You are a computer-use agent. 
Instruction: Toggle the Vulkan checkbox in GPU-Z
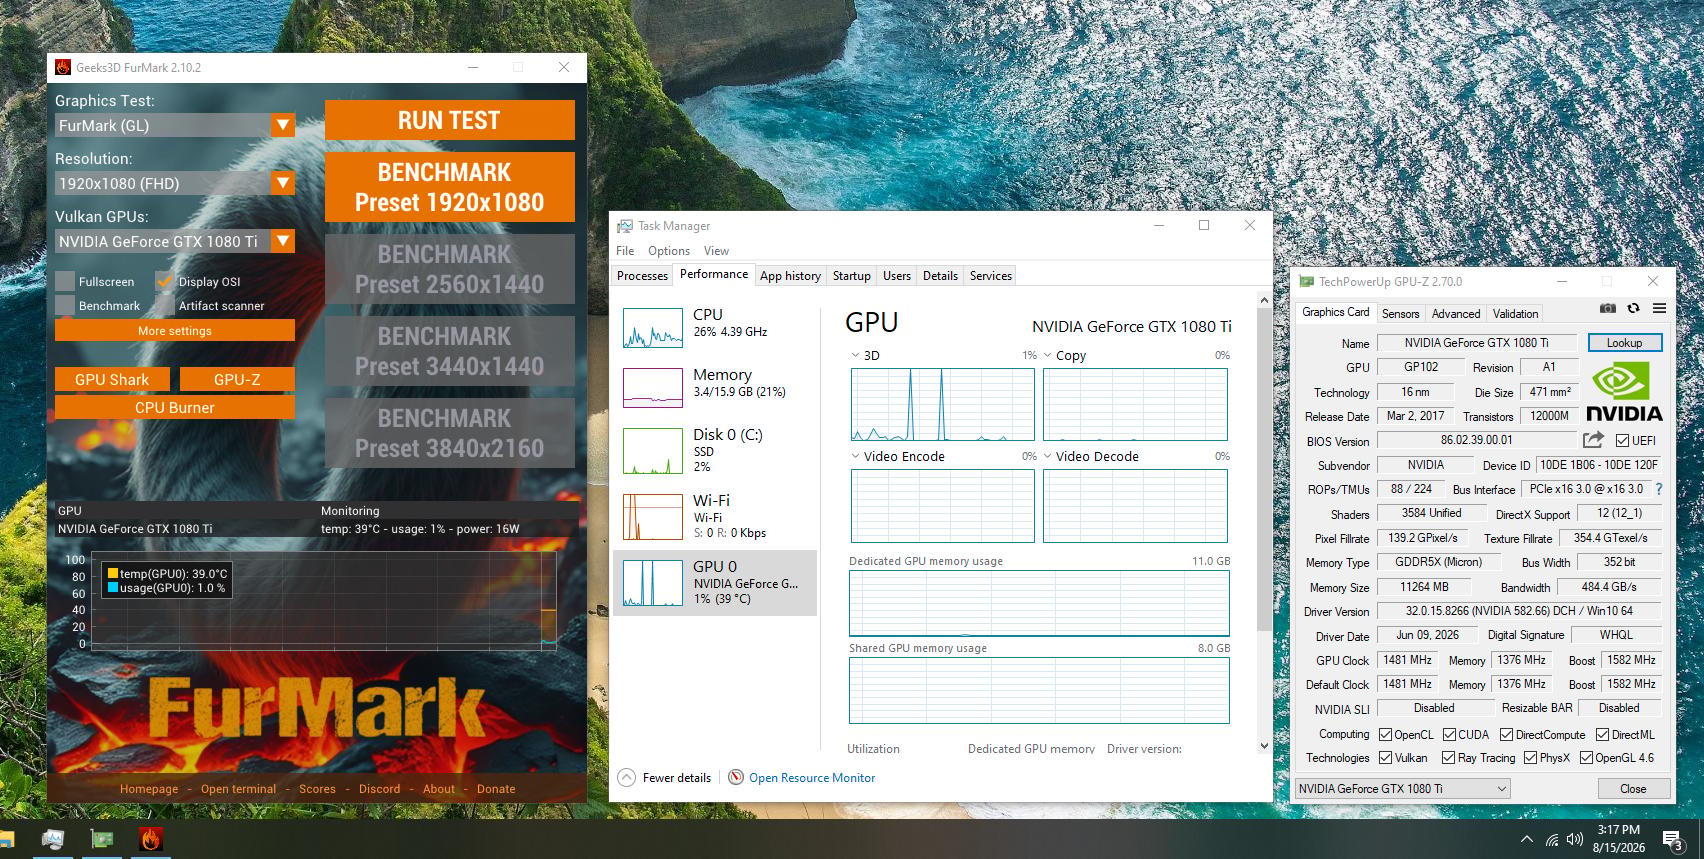pos(1385,758)
